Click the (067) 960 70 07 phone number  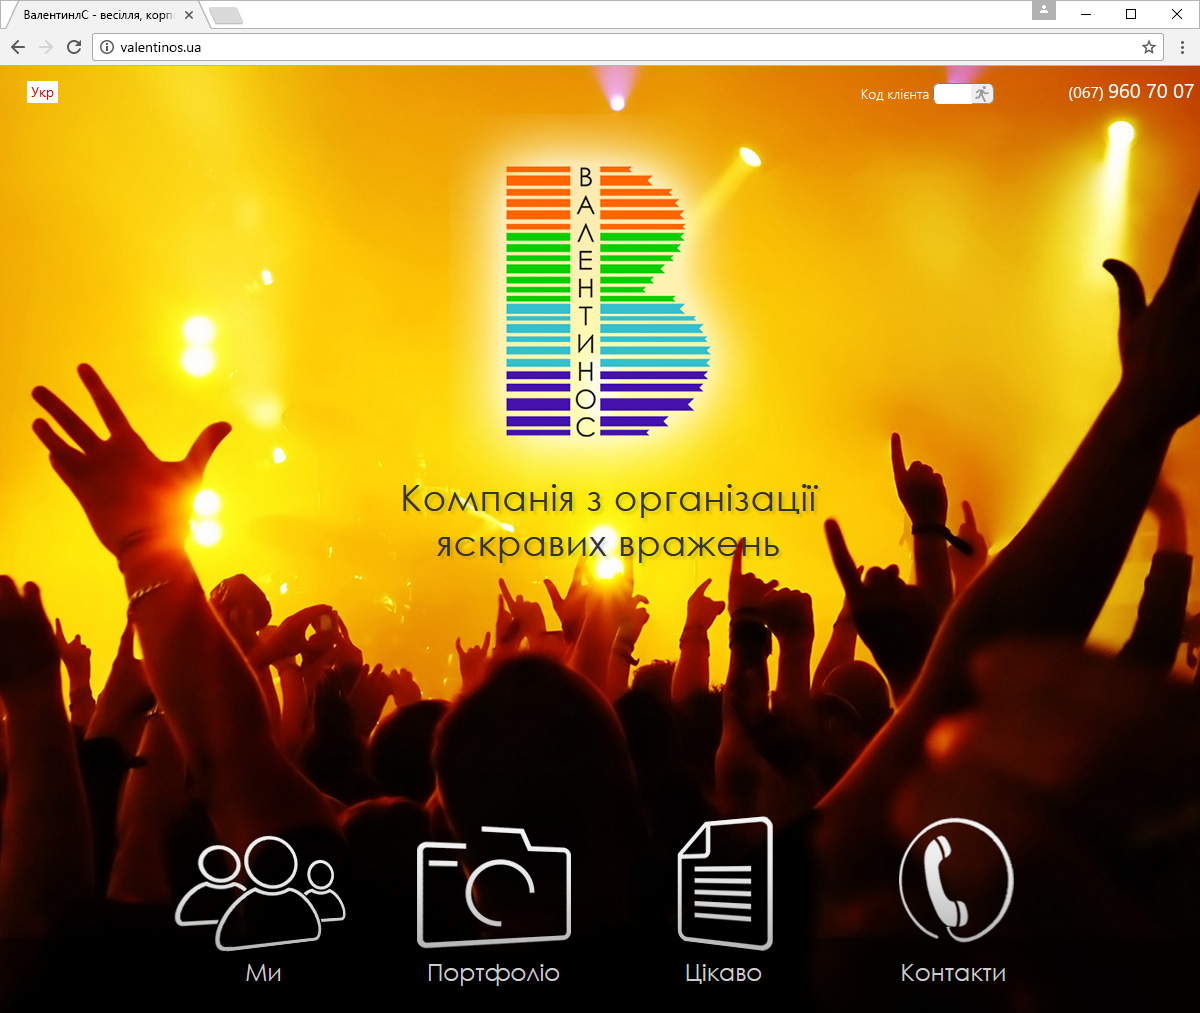coord(1130,92)
